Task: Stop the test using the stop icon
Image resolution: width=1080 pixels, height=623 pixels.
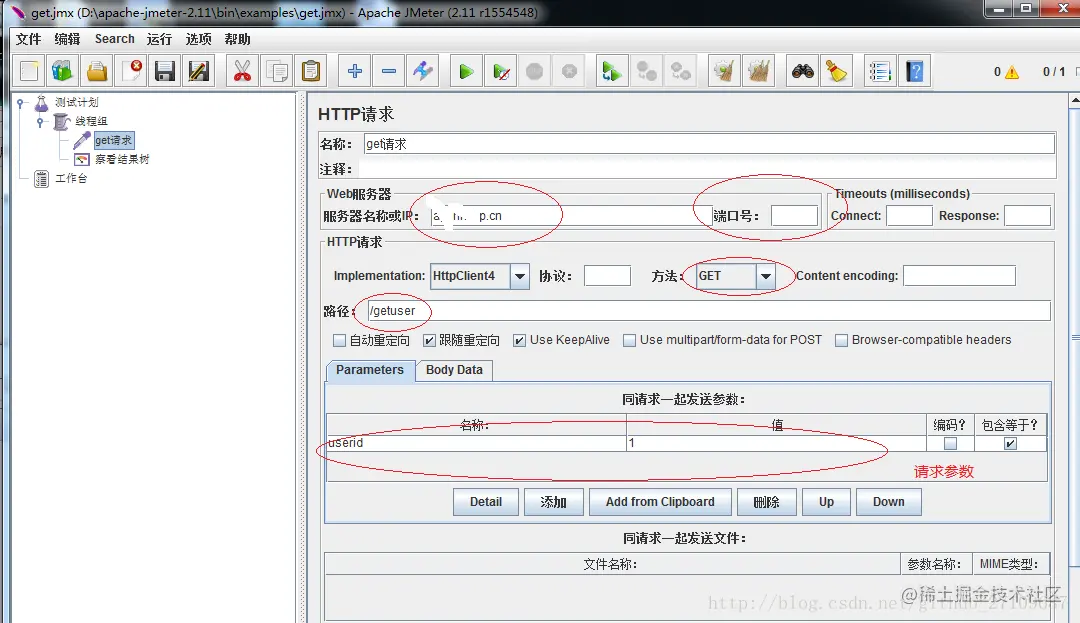Action: (536, 71)
